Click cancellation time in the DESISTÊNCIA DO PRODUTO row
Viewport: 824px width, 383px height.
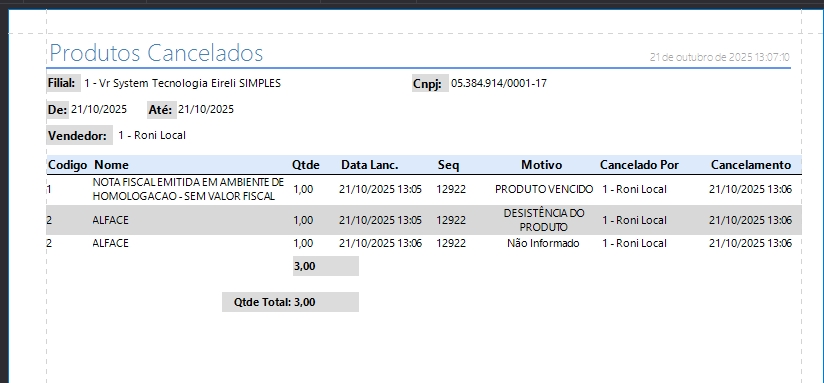pyautogui.click(x=750, y=220)
